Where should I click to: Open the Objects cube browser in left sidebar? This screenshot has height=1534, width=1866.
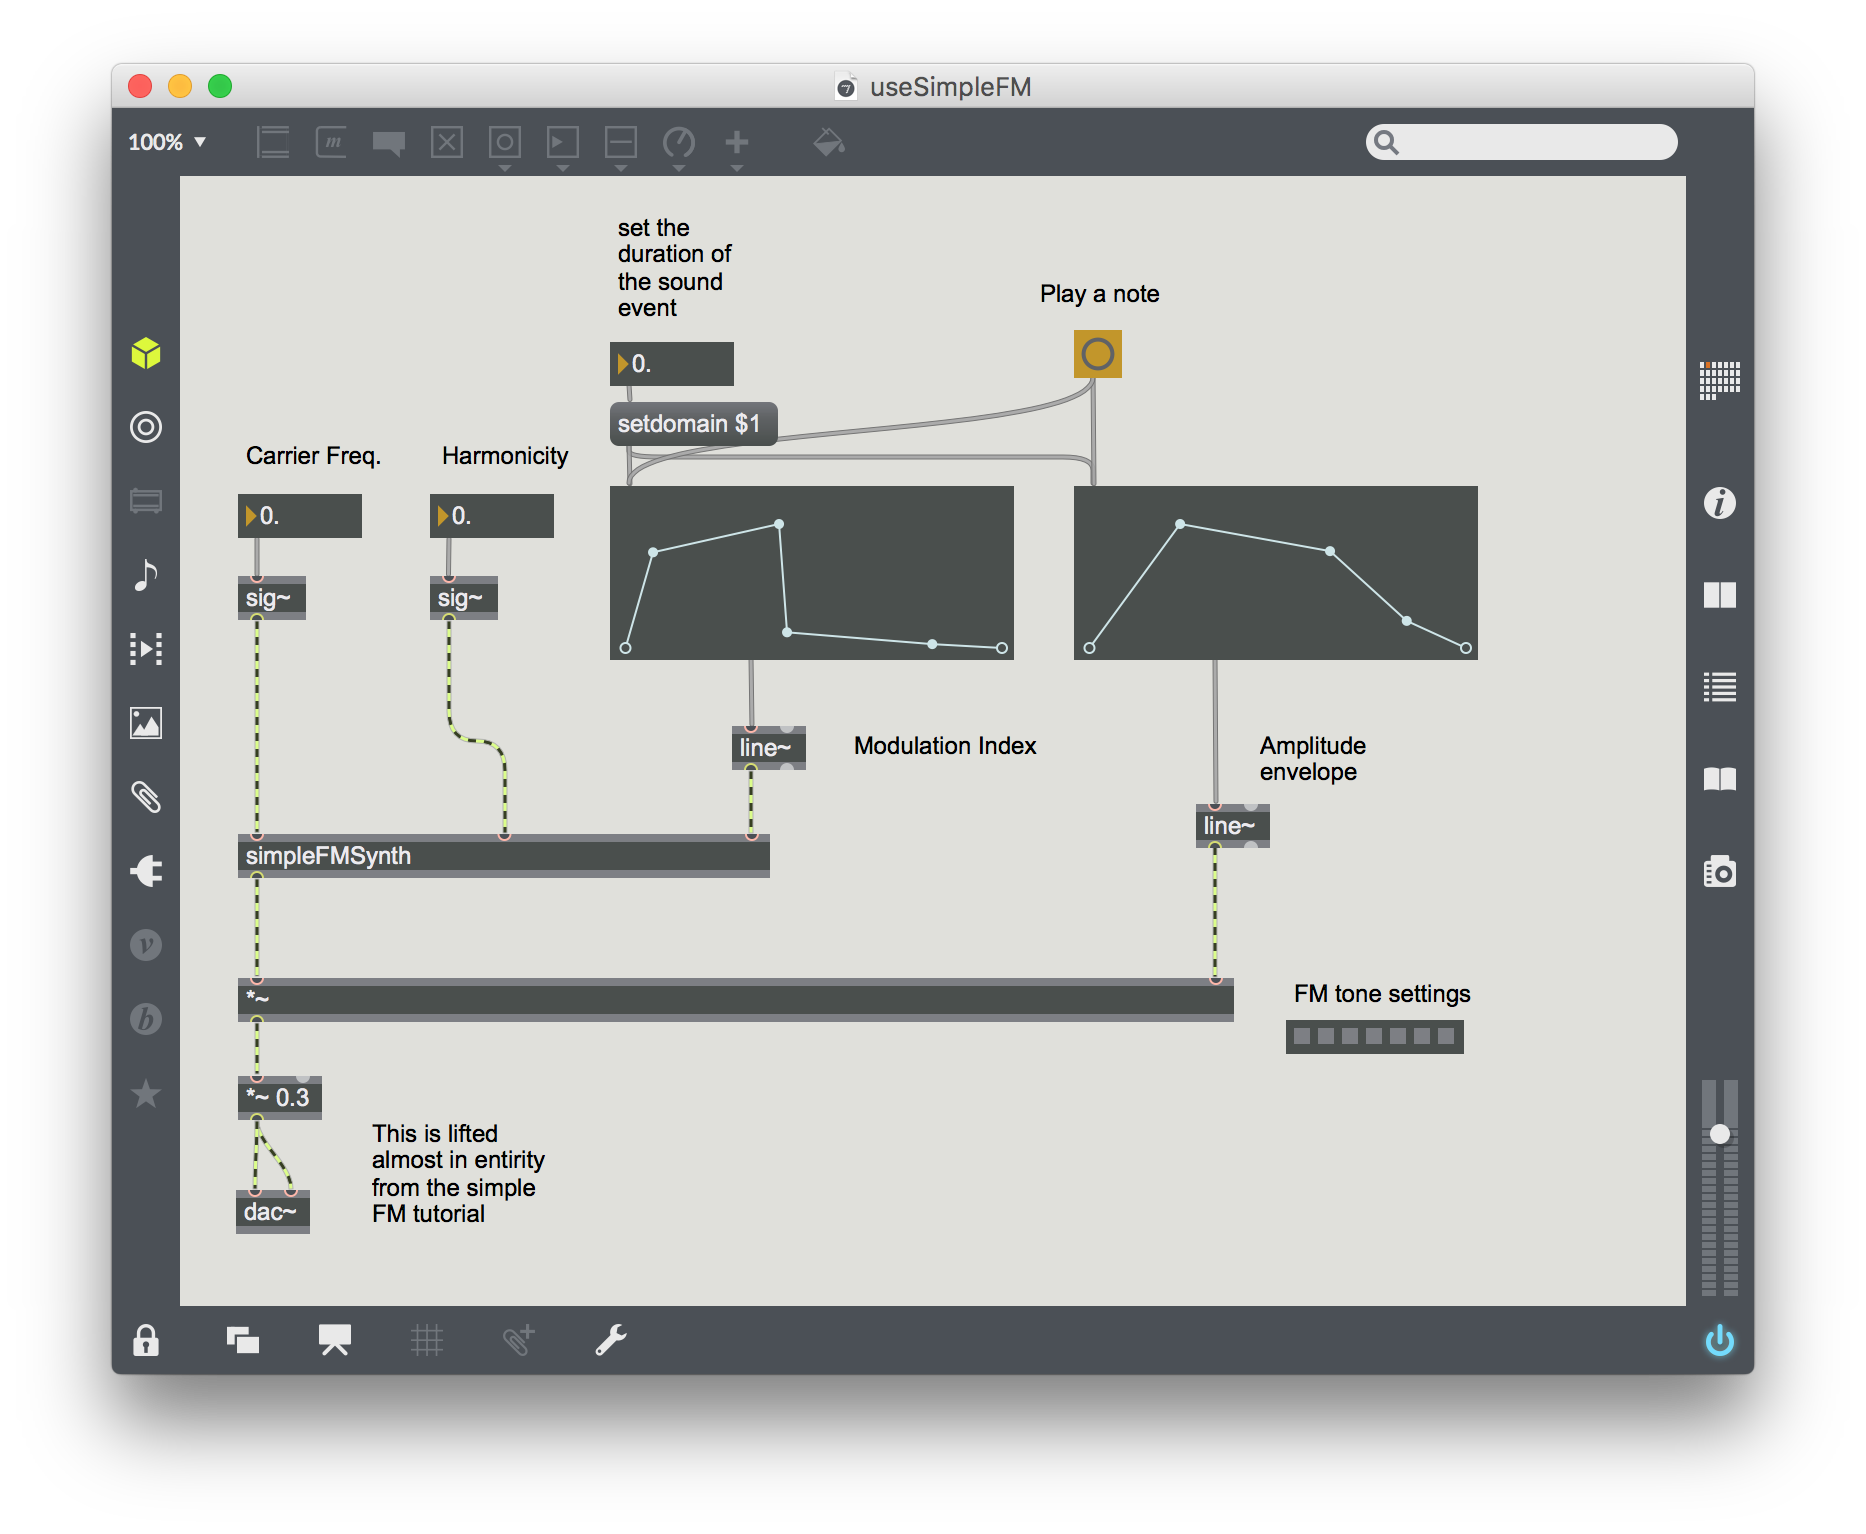146,353
